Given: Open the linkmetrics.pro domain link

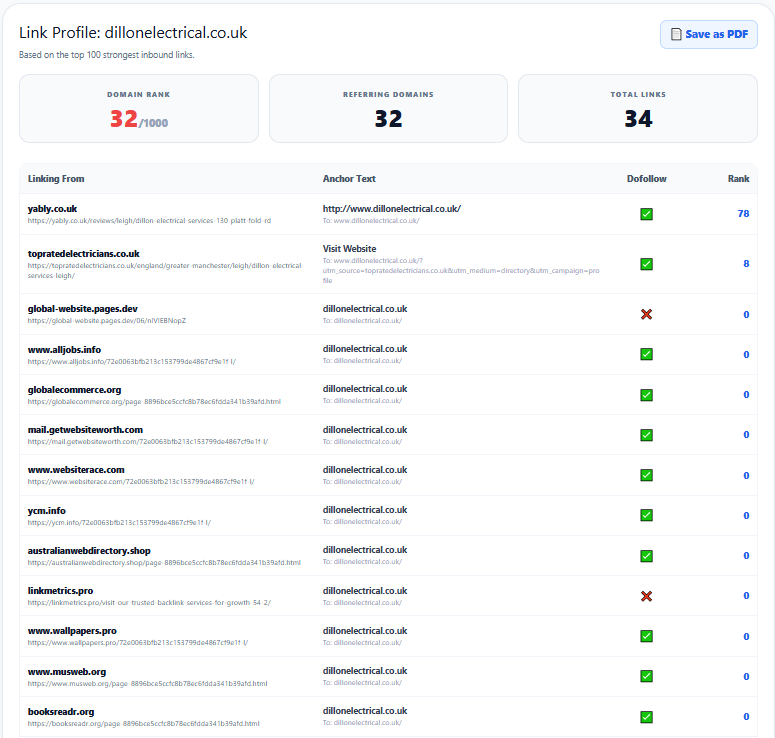Looking at the screenshot, I should 60,591.
